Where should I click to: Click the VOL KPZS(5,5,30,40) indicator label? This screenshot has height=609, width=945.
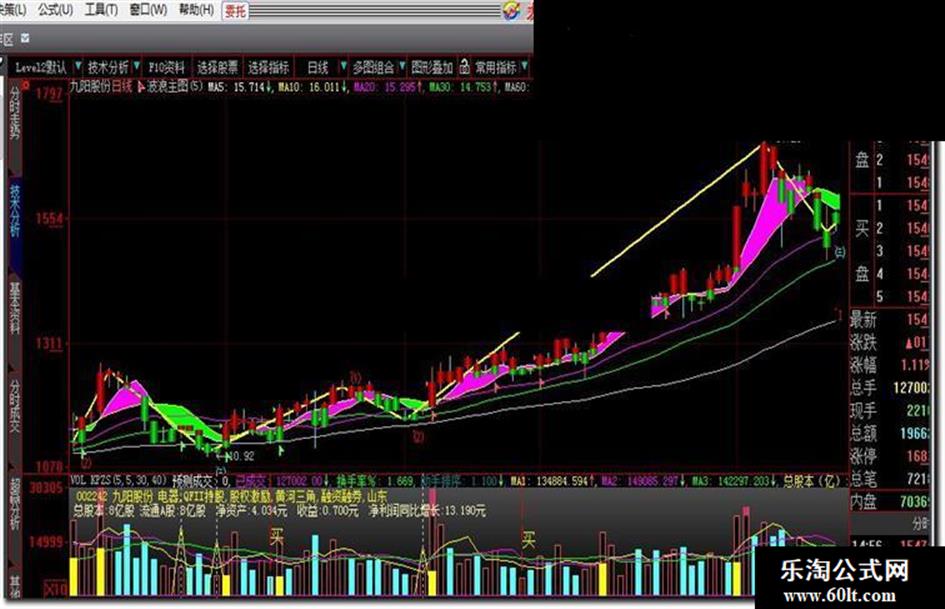click(x=119, y=481)
